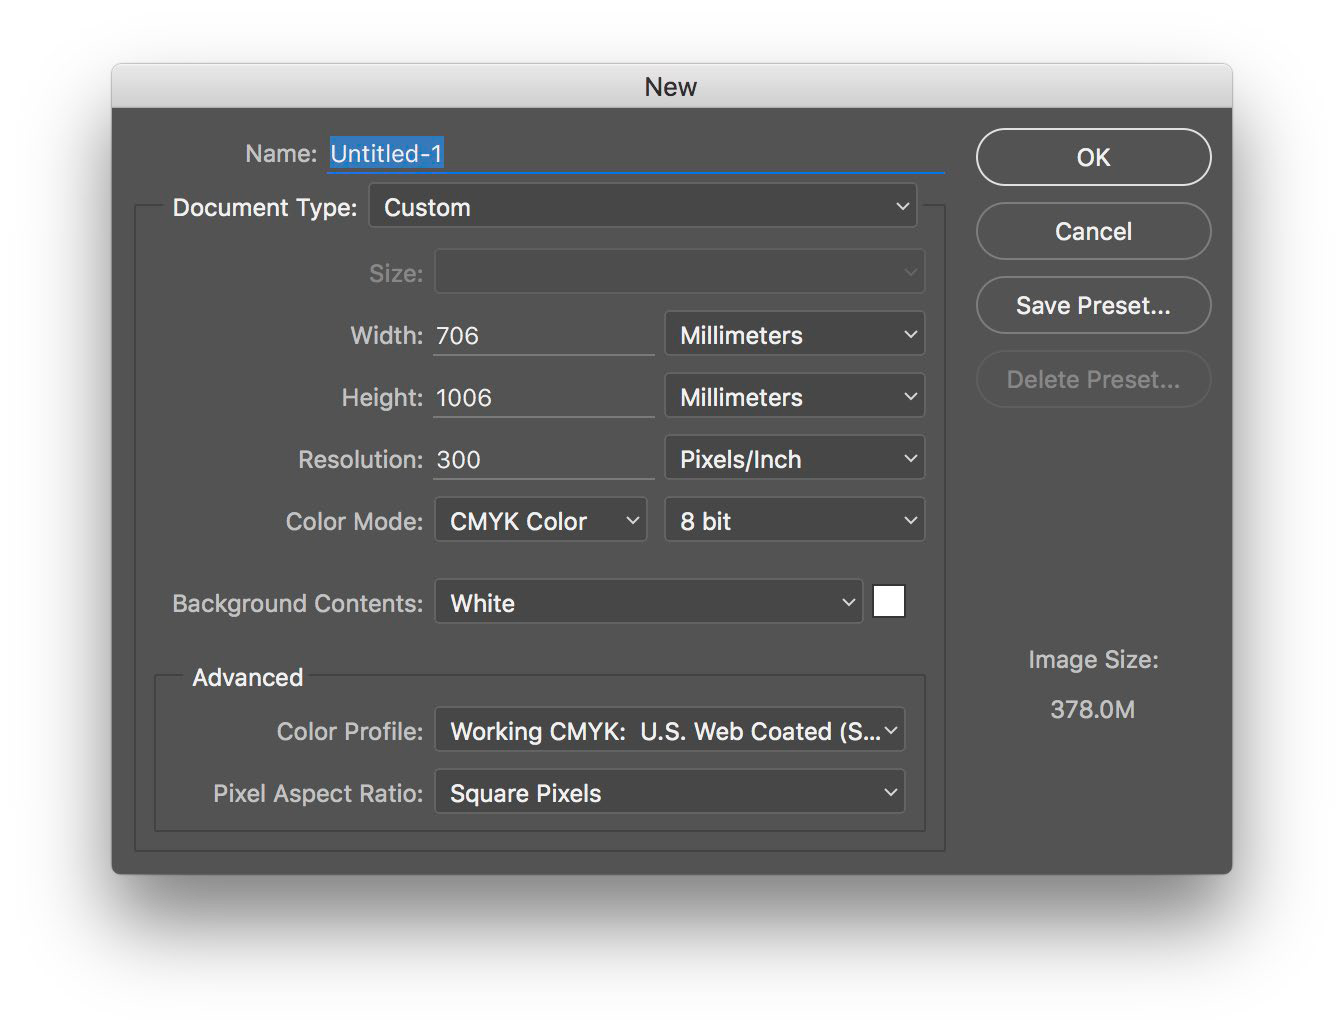Open the Color Profile dropdown
The image size is (1344, 1034).
669,731
